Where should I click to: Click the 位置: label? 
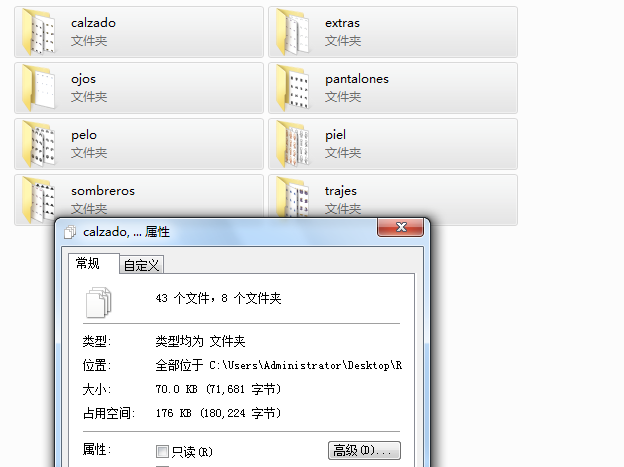[97, 365]
